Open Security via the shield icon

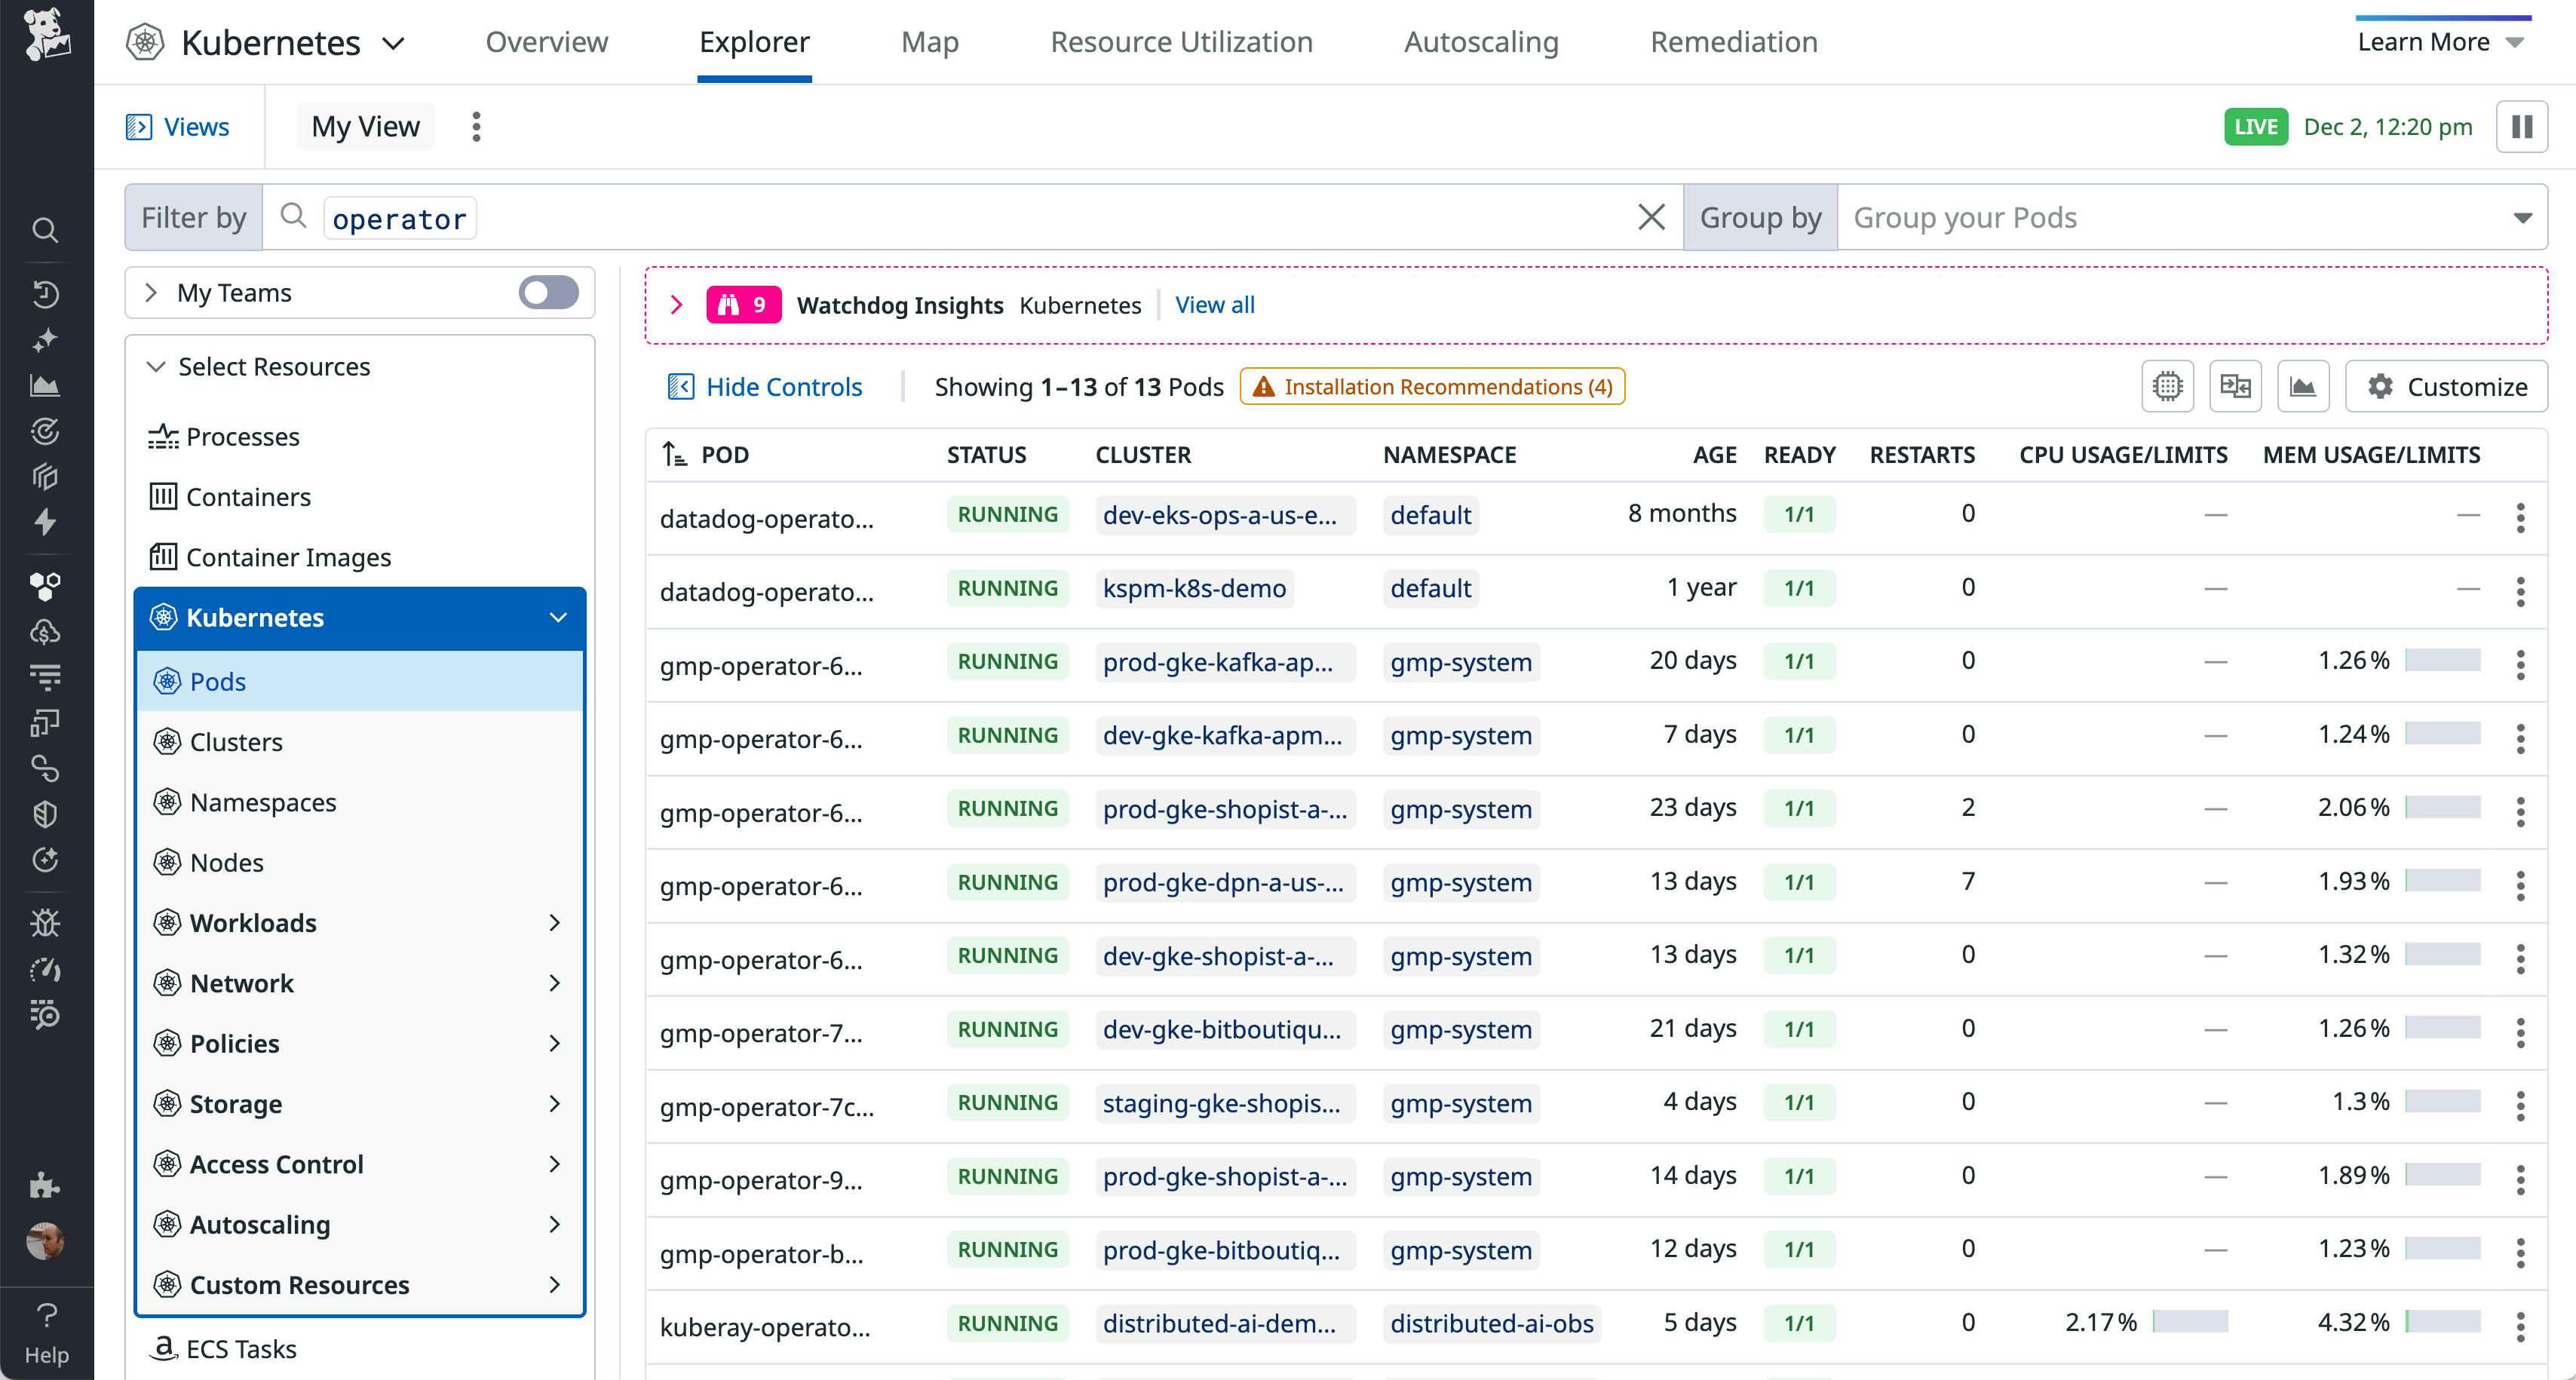pyautogui.click(x=46, y=812)
